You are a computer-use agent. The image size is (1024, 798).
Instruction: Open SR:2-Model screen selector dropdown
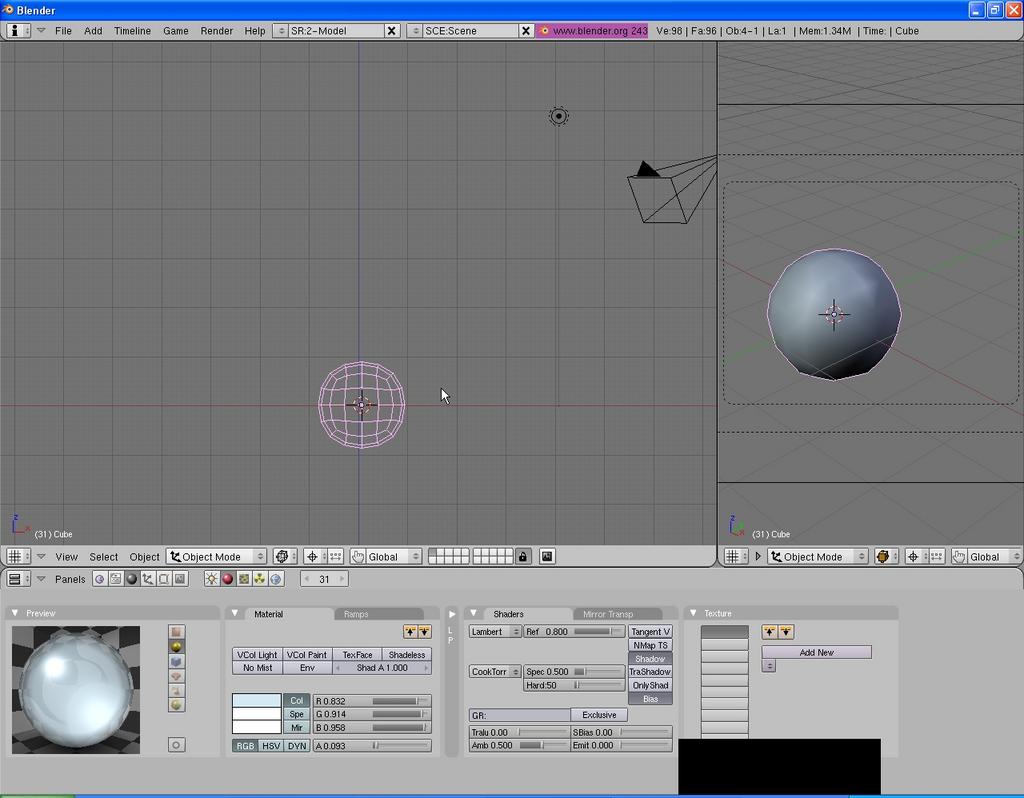280,31
